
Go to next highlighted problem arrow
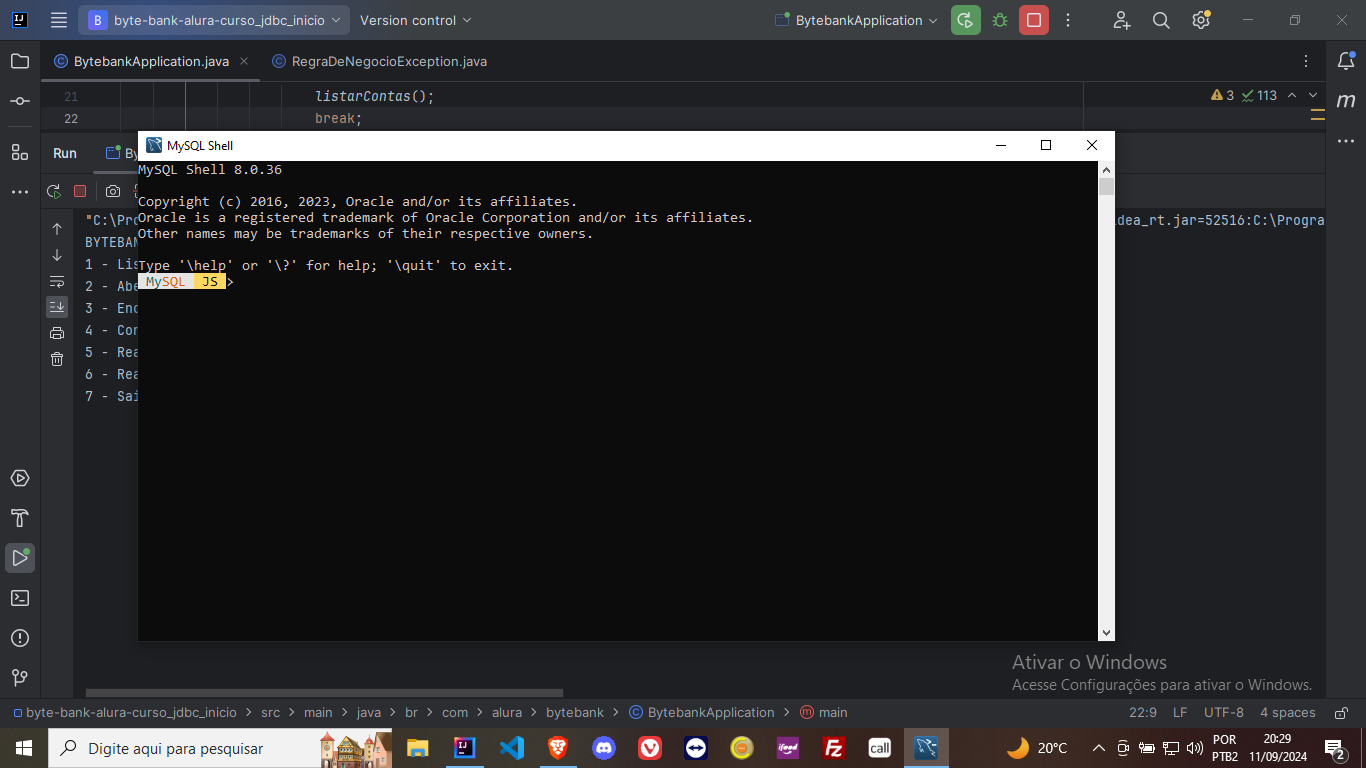coord(1314,96)
